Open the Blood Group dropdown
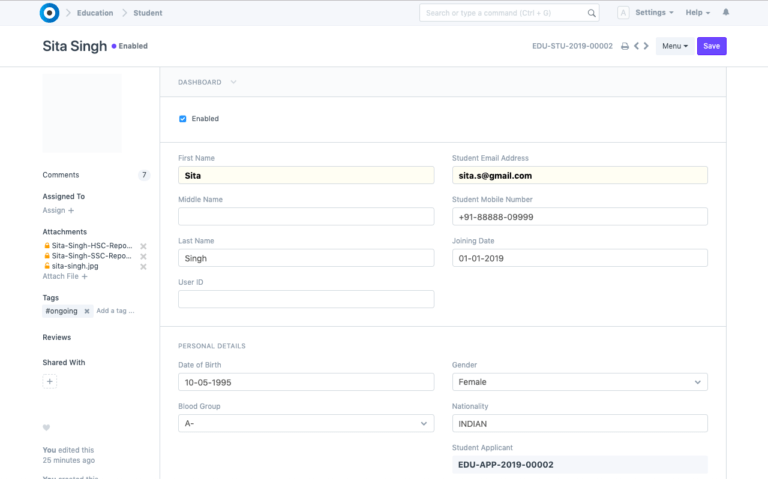 click(305, 423)
